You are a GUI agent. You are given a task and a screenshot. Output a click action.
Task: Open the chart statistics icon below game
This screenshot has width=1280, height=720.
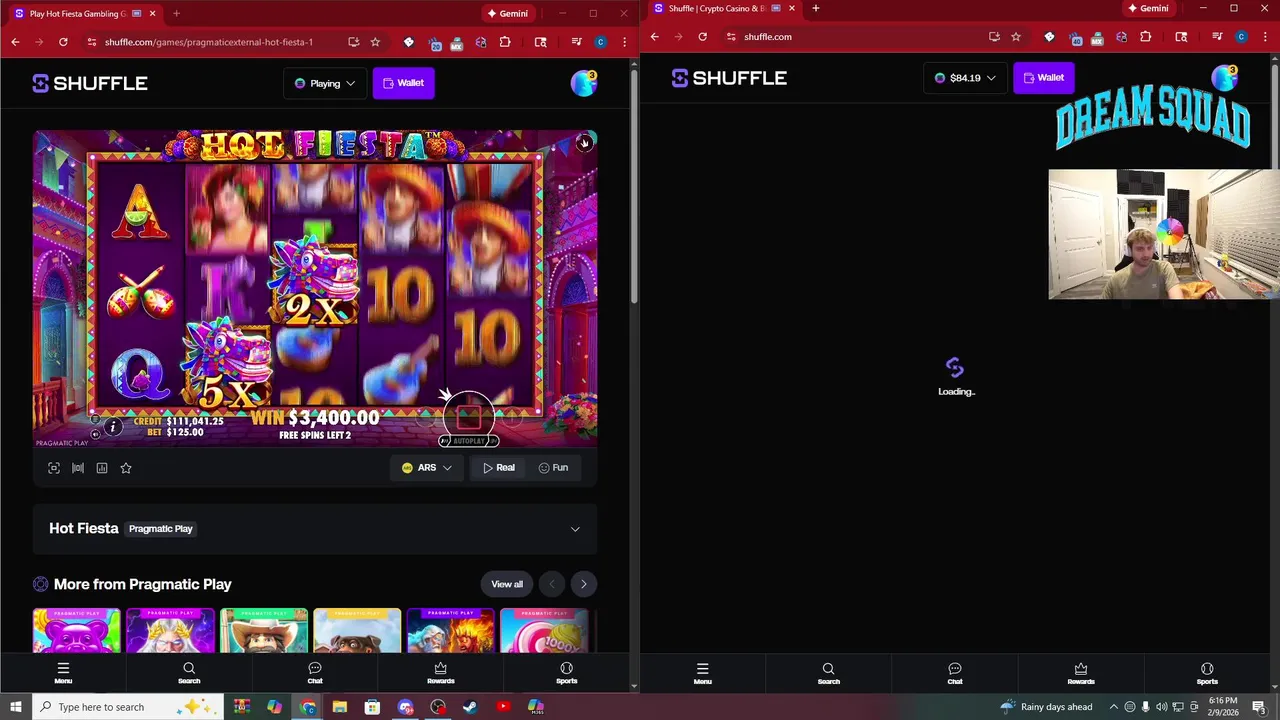pyautogui.click(x=102, y=468)
